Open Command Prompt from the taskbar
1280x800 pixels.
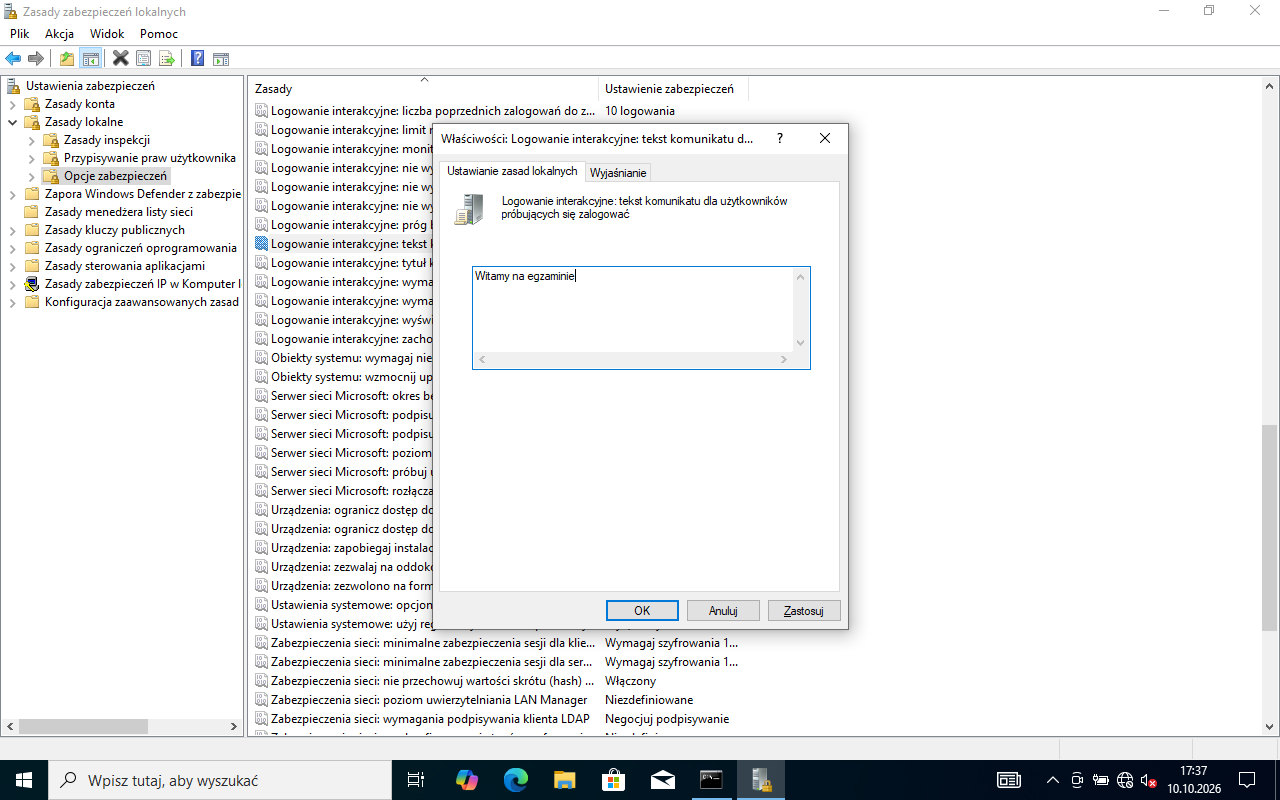coord(711,780)
